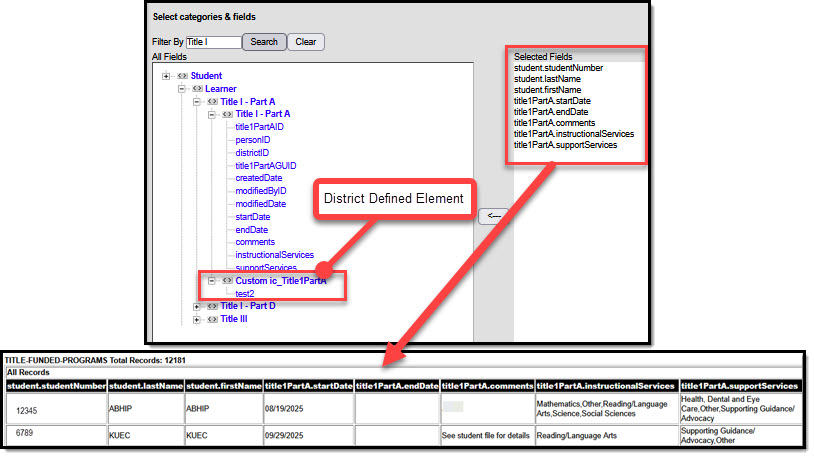
Task: Expand the Title I - Part D node
Action: pos(197,306)
